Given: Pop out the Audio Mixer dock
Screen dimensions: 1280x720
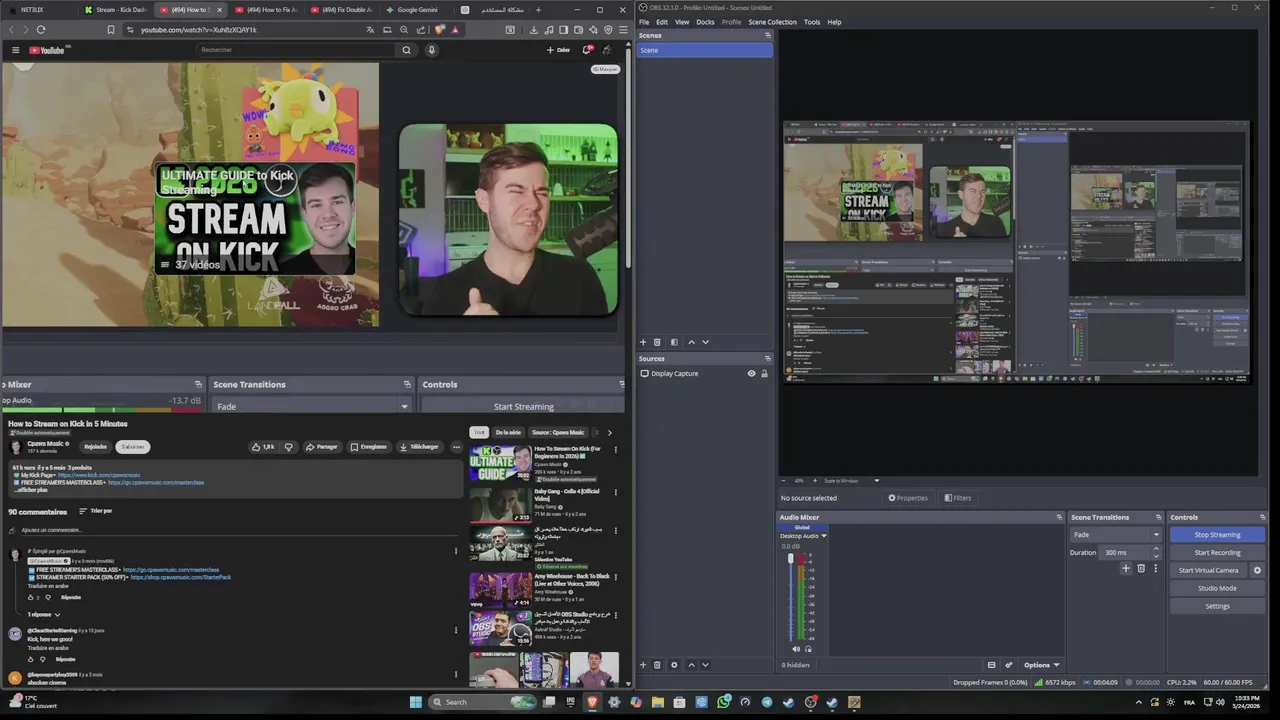Looking at the screenshot, I should [1059, 517].
